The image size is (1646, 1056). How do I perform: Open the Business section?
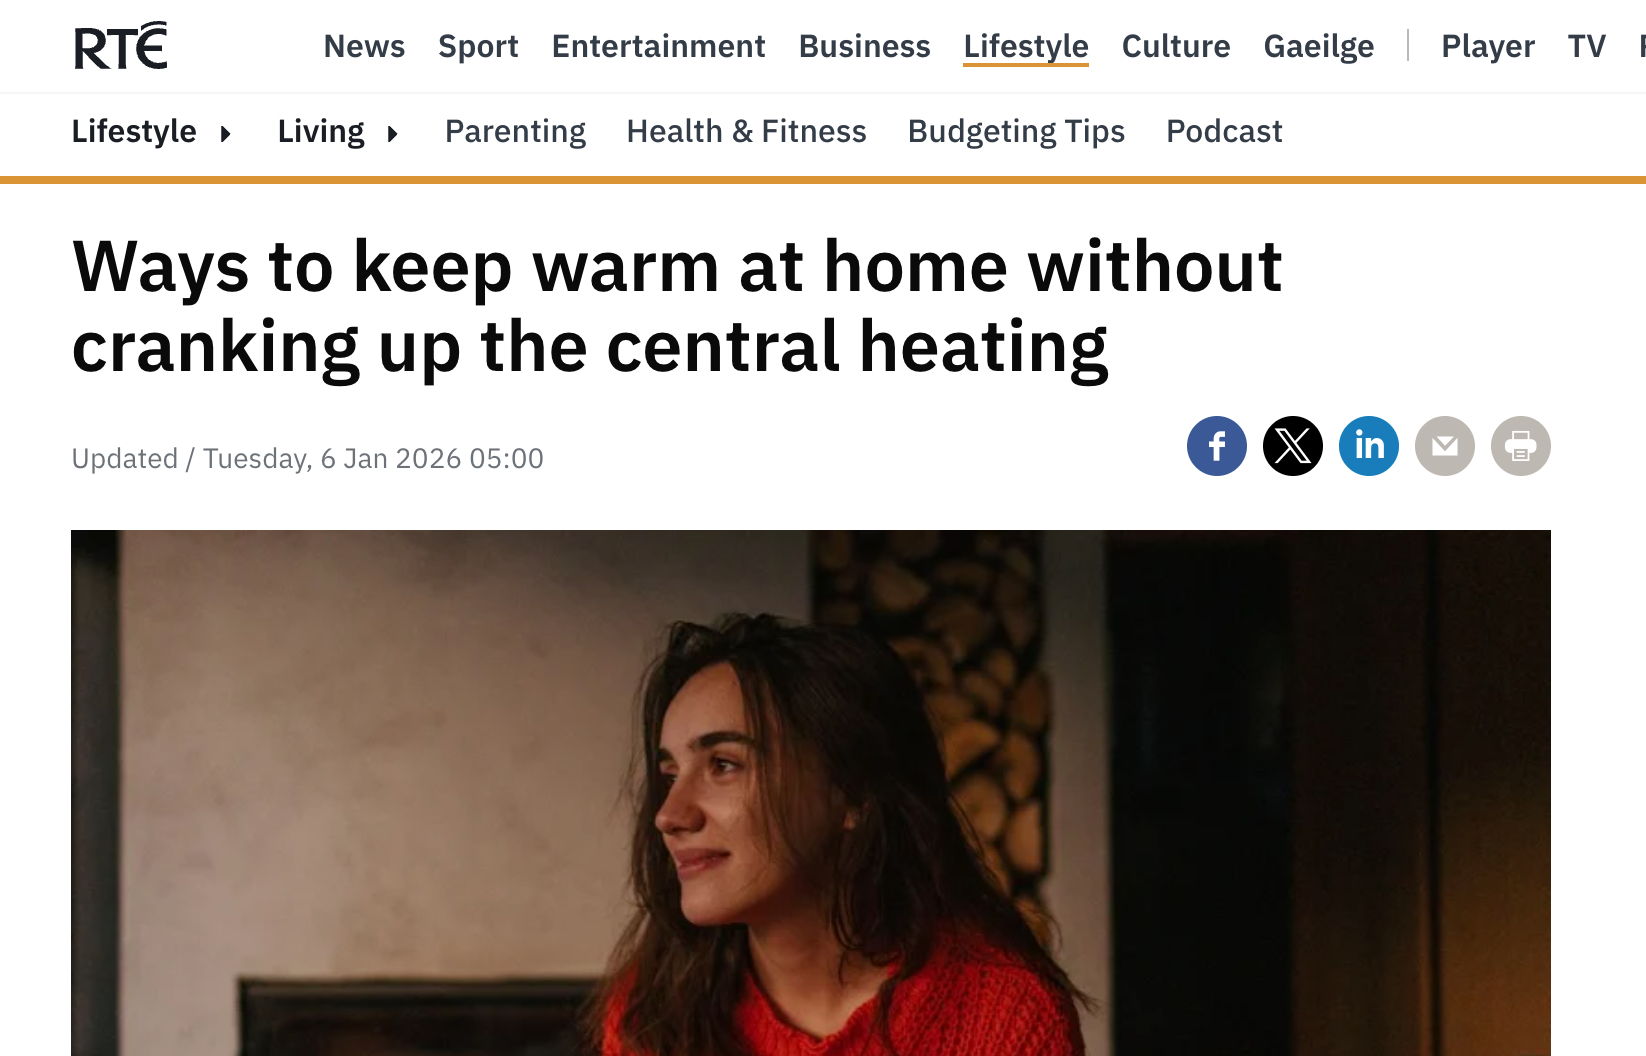pos(864,46)
